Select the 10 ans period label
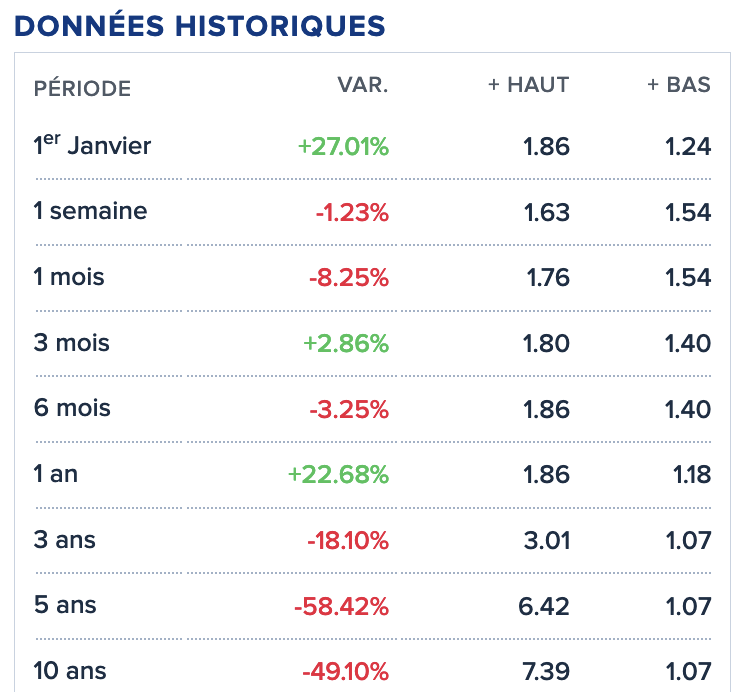The width and height of the screenshot is (736, 692). 69,670
